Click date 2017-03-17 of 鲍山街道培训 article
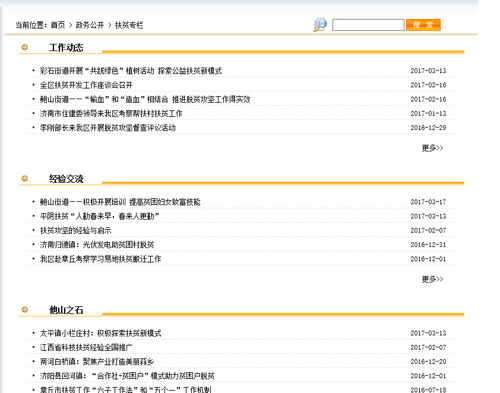Image resolution: width=500 pixels, height=393 pixels. pos(428,202)
